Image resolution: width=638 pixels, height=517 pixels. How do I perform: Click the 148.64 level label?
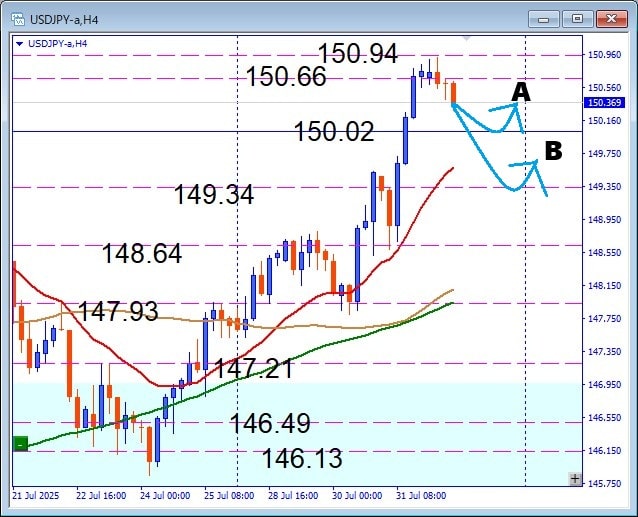point(142,253)
